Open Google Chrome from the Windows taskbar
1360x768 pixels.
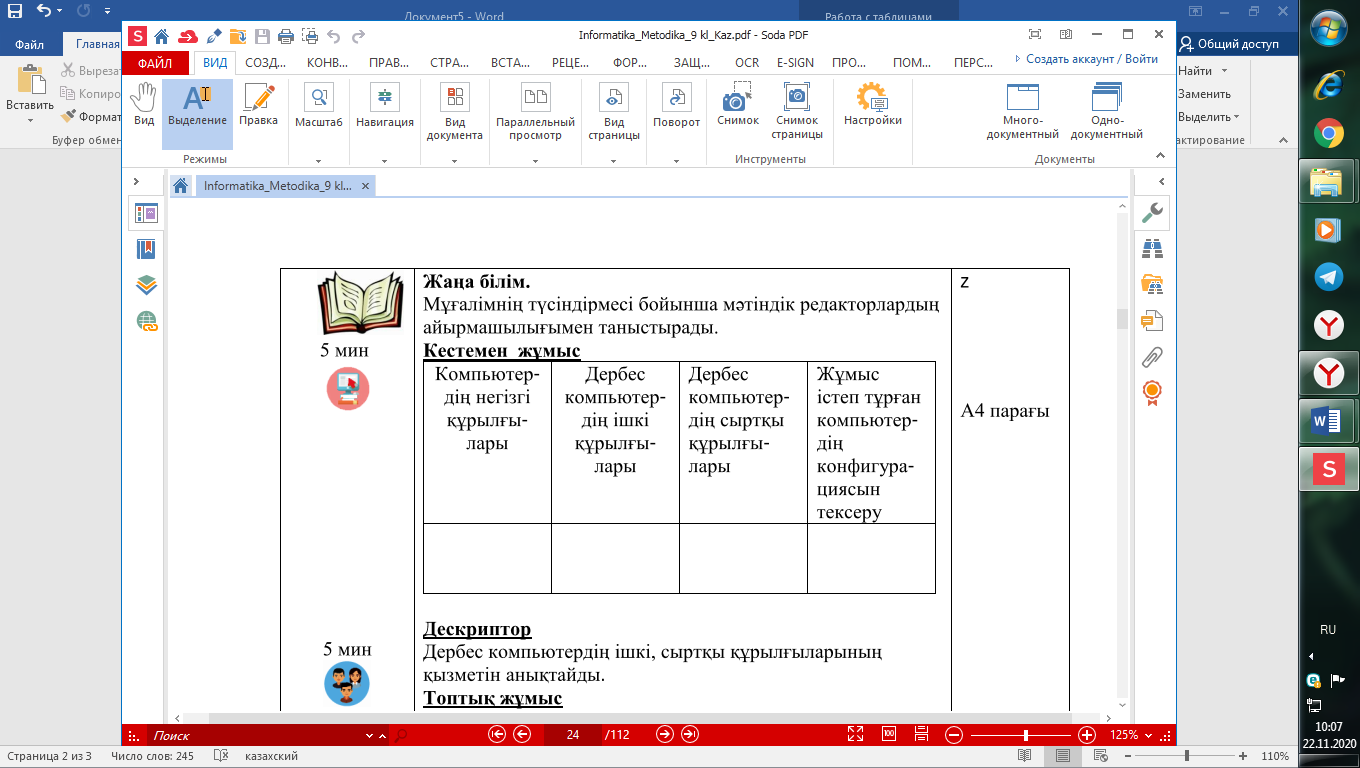[1328, 132]
